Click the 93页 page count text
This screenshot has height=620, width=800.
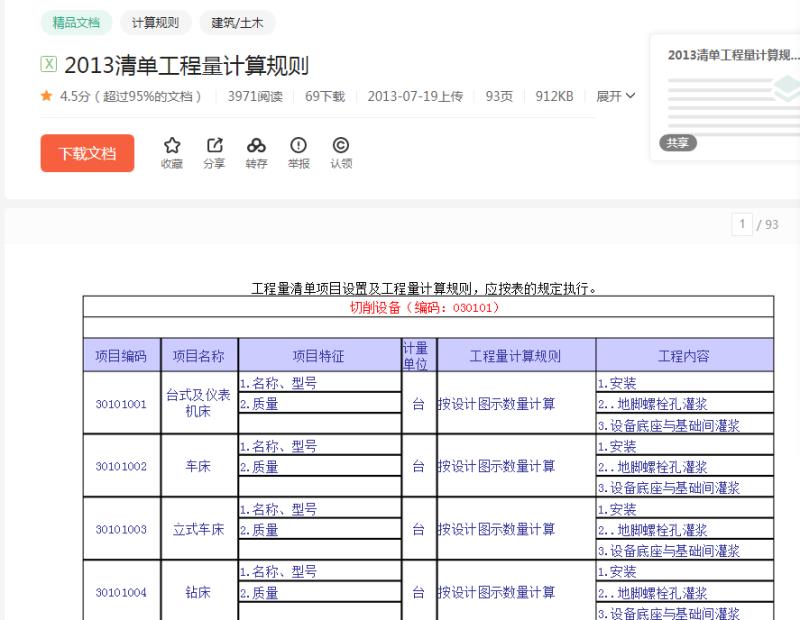pos(499,96)
